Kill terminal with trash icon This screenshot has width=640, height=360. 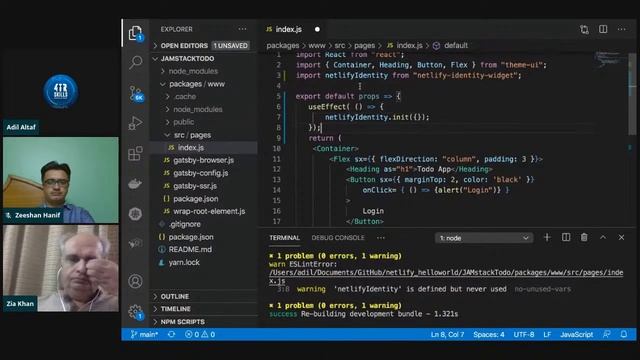coord(584,238)
